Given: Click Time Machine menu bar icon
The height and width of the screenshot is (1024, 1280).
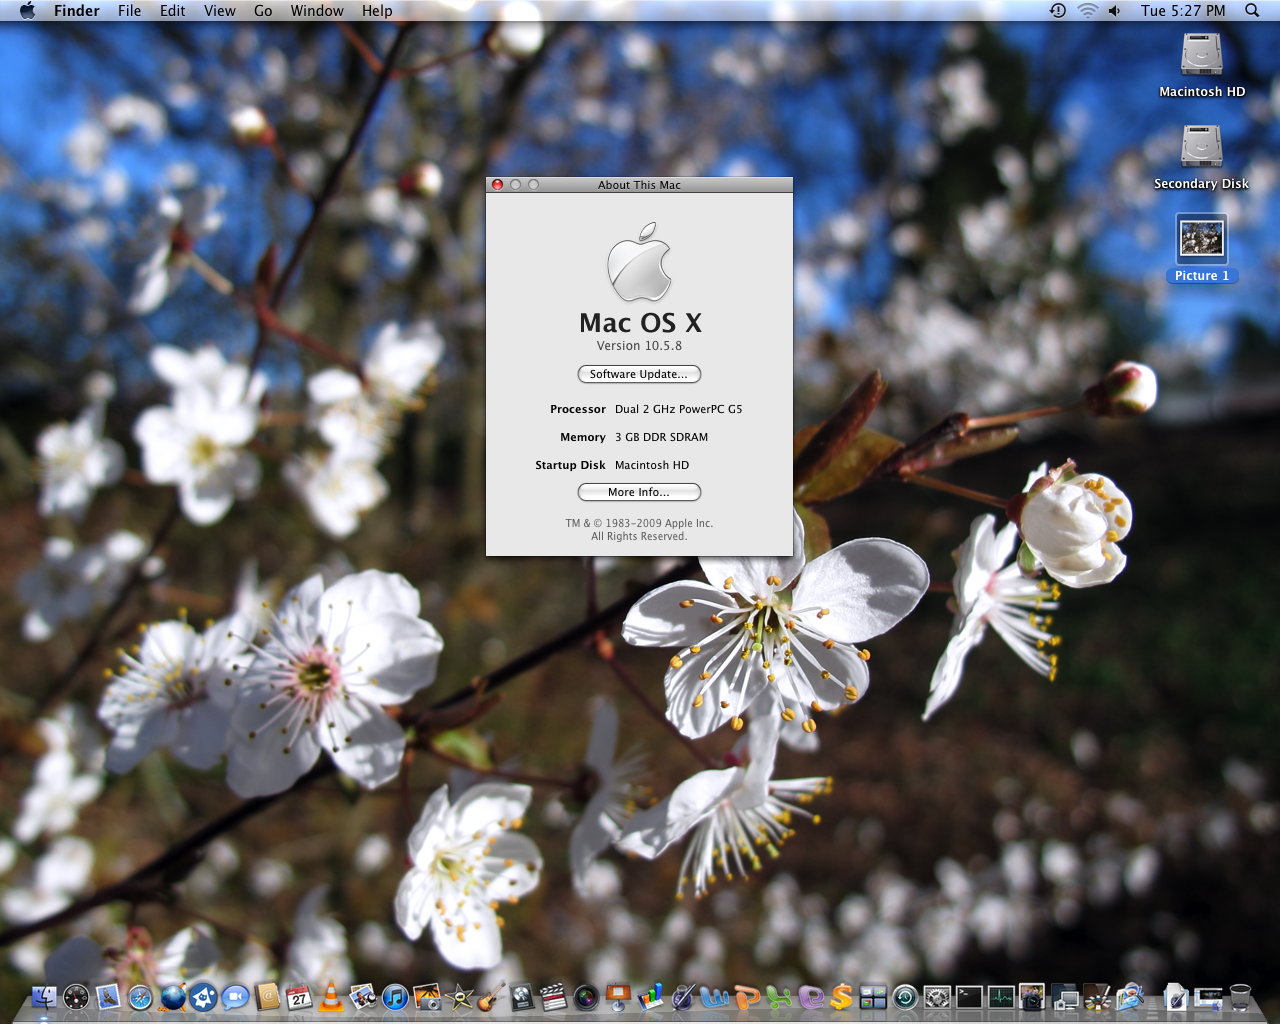Looking at the screenshot, I should coord(1058,10).
